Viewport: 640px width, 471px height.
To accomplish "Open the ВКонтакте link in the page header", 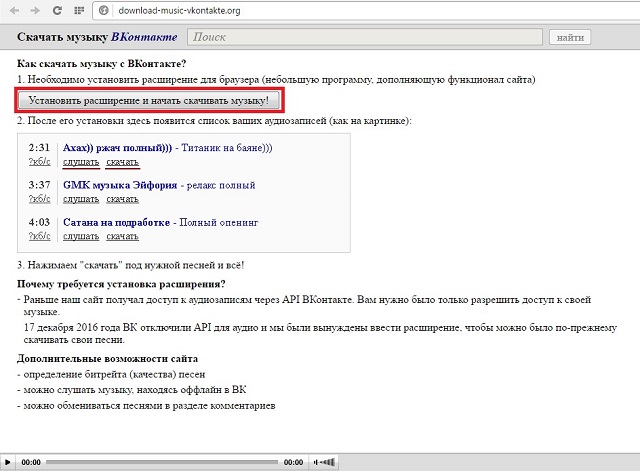I will pos(144,37).
